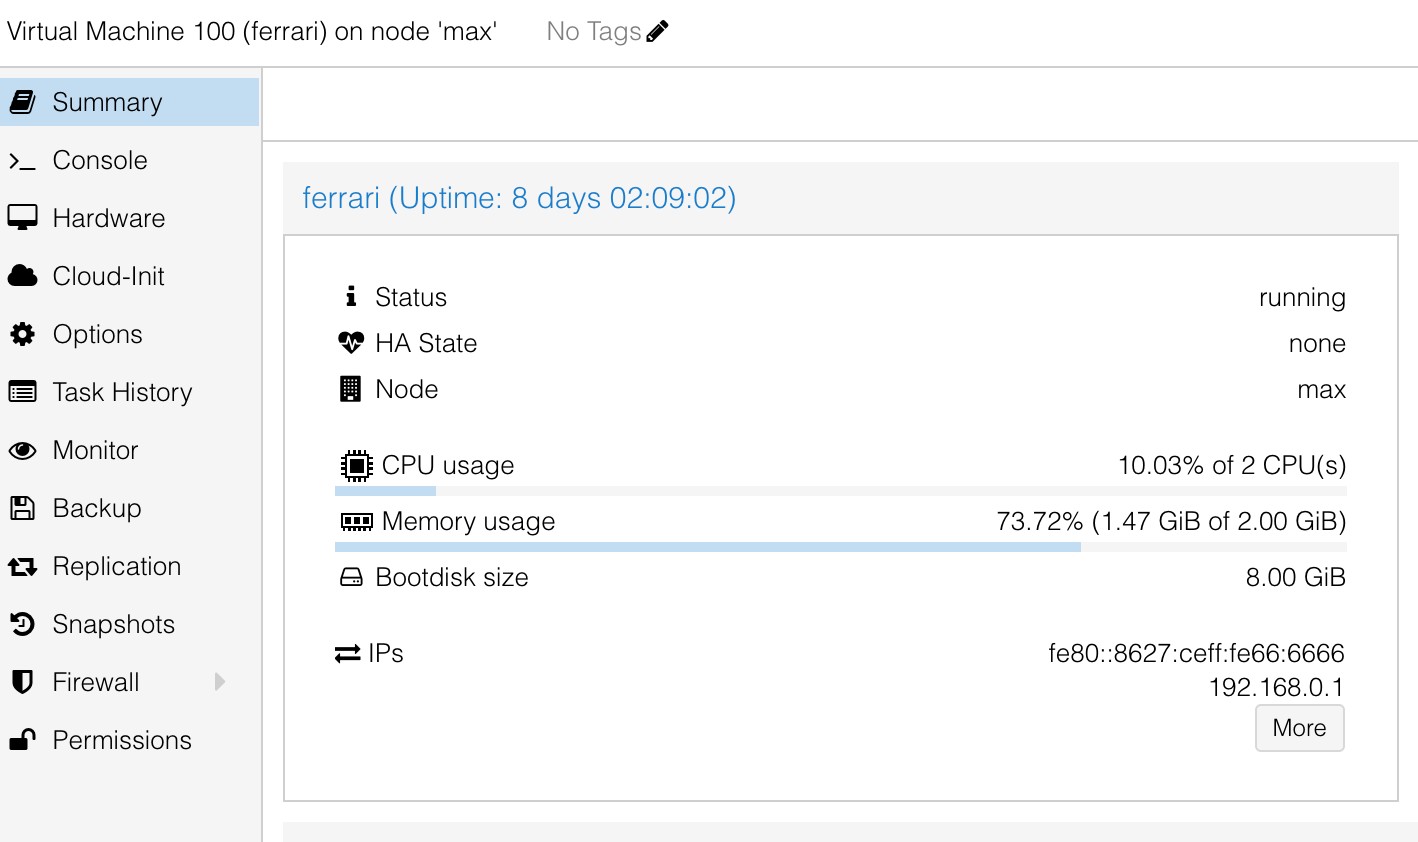This screenshot has height=842, width=1418.
Task: Expand the Firewall submenu arrow
Action: pos(220,682)
